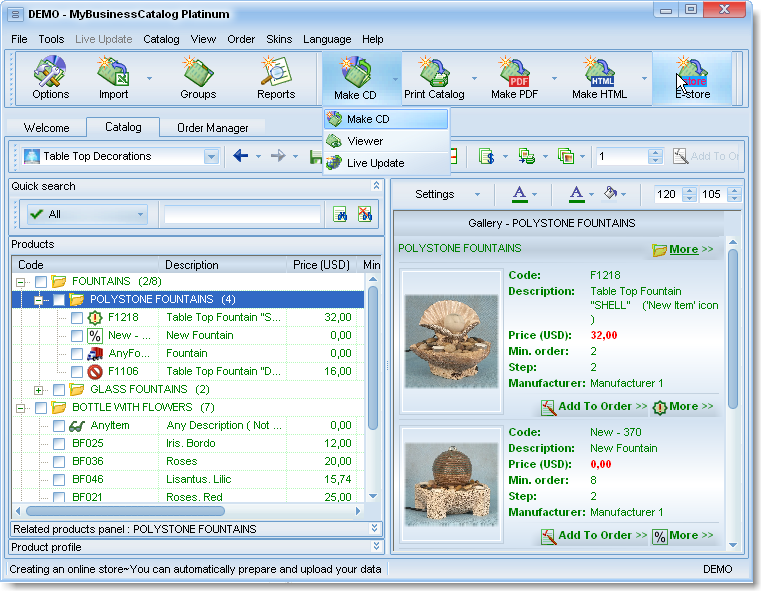Toggle the GLASS FOUNTAINS folder checkbox
This screenshot has width=761, height=591.
(x=59, y=389)
